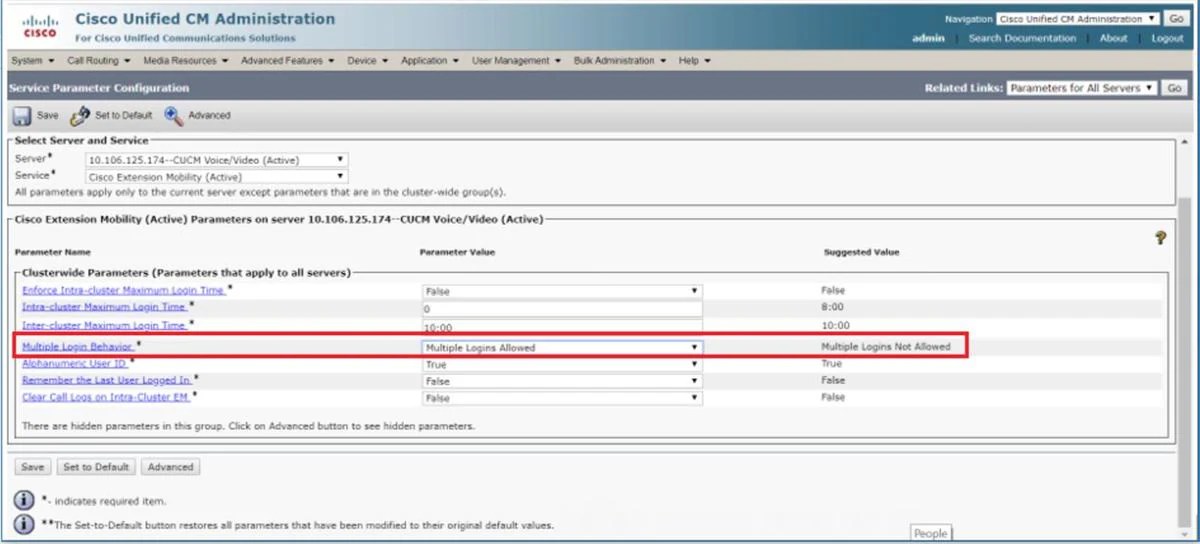Open the Call Routing menu
Viewport: 1200px width, 544px height.
99,61
